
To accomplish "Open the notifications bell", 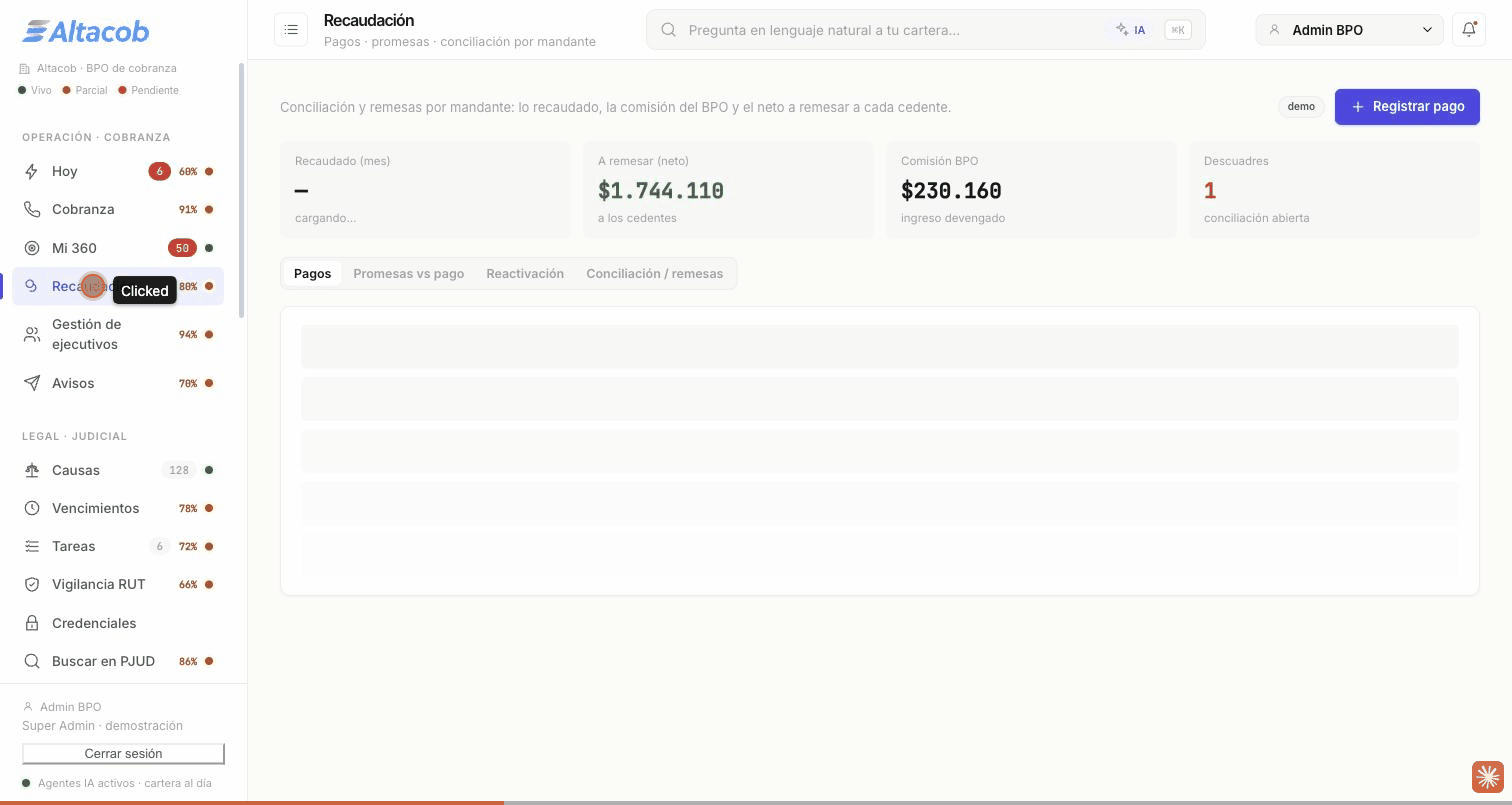I will coord(1469,30).
